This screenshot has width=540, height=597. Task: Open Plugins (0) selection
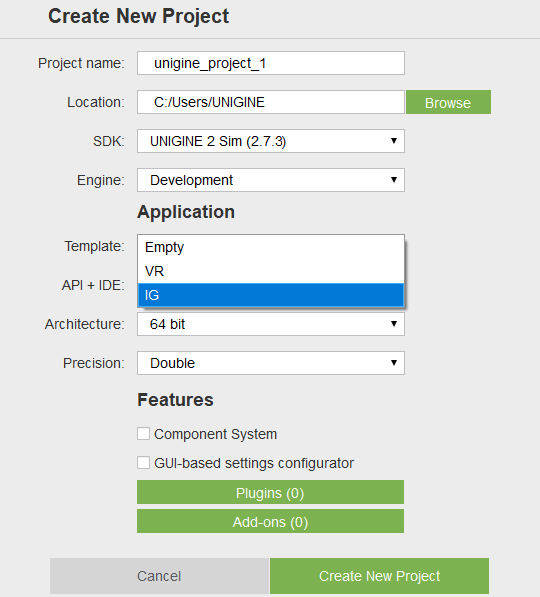(x=270, y=492)
